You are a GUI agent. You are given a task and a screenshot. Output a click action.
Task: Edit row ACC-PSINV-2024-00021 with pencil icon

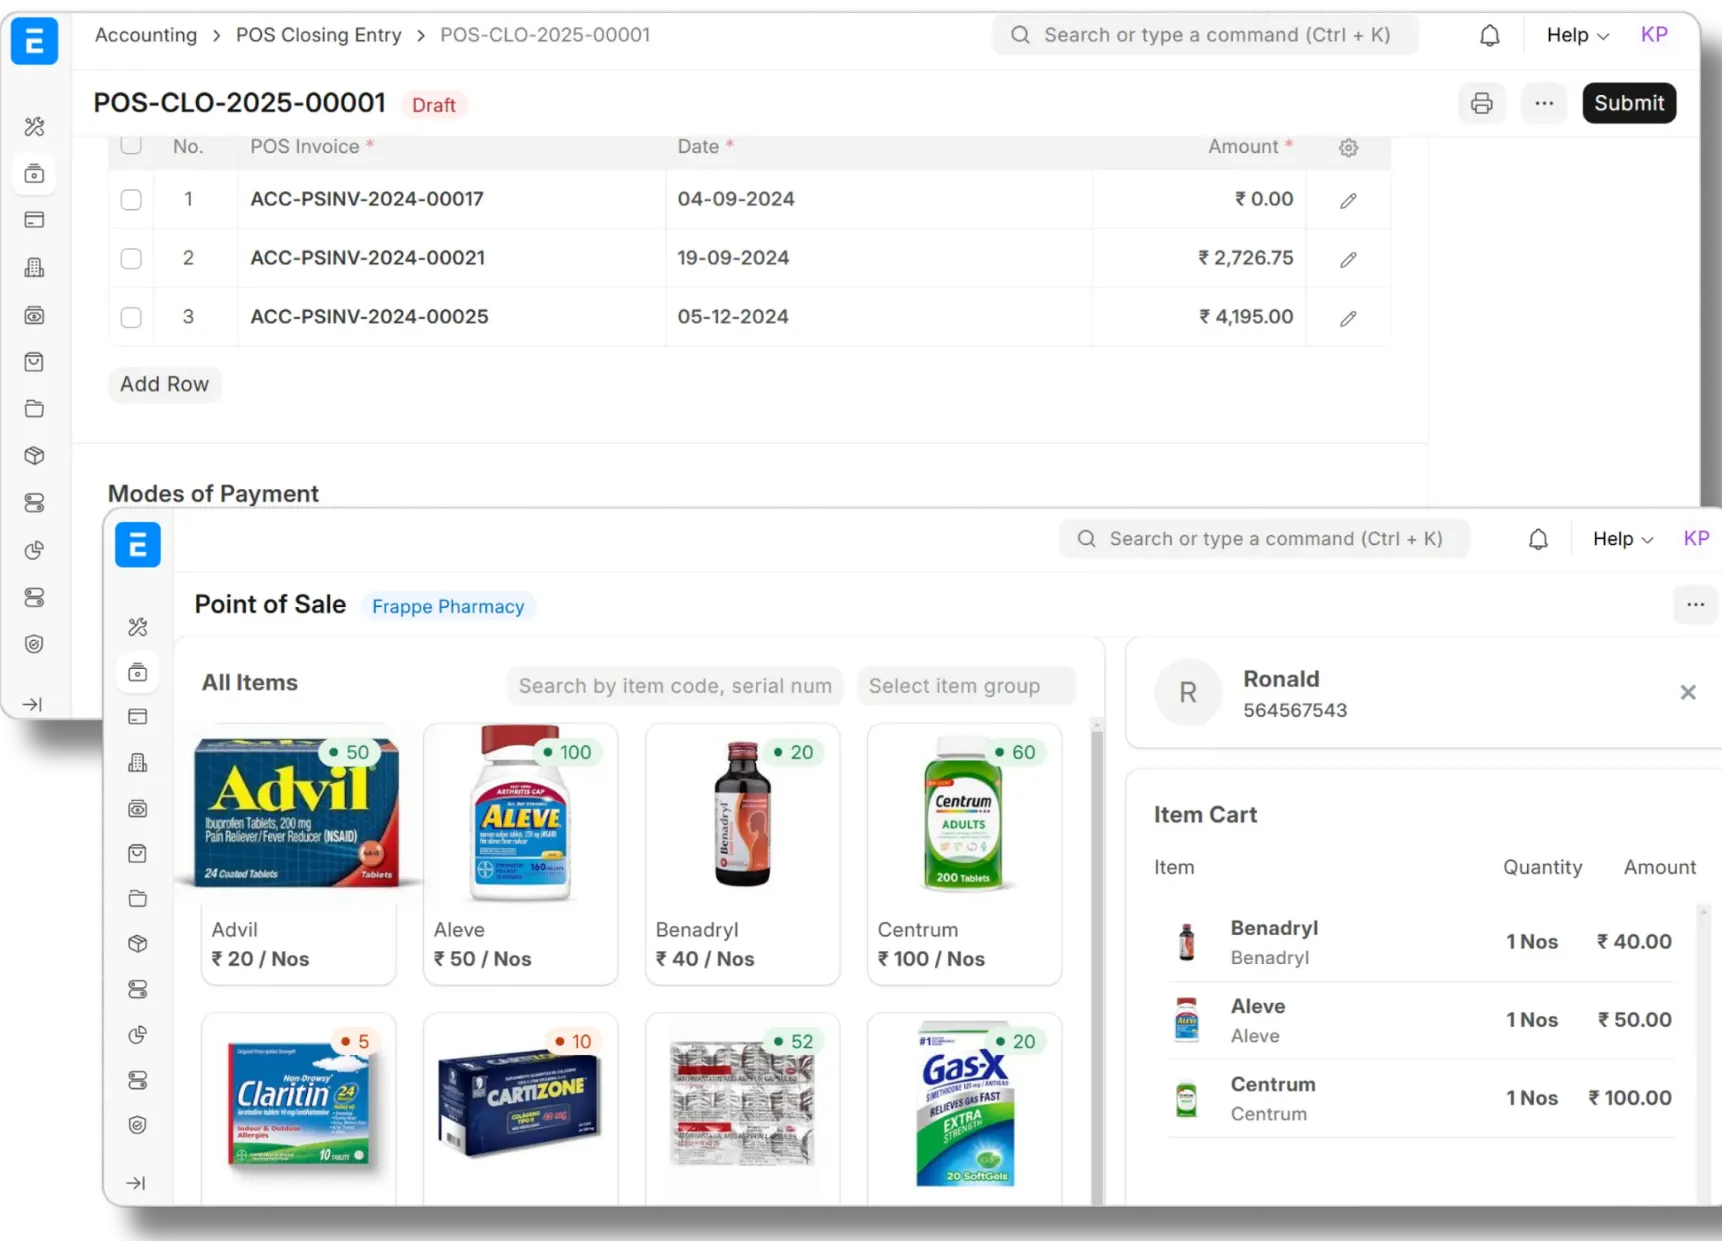1348,260
